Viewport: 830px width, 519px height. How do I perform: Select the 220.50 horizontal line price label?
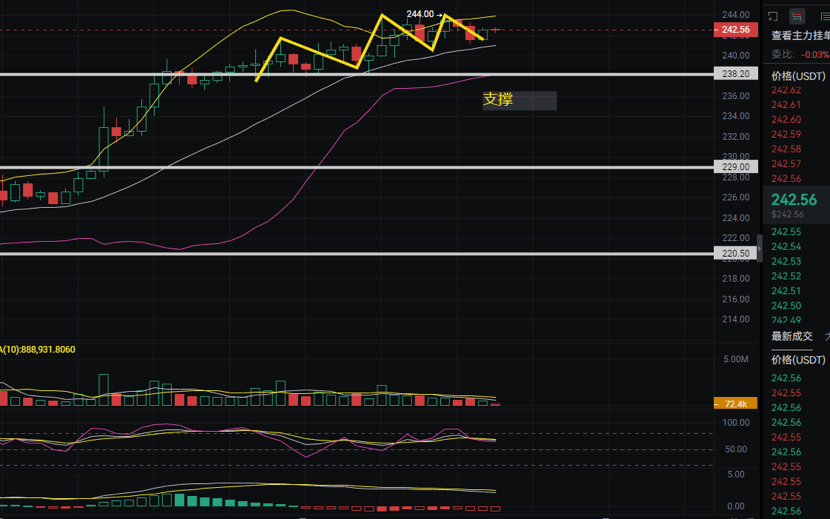(736, 254)
